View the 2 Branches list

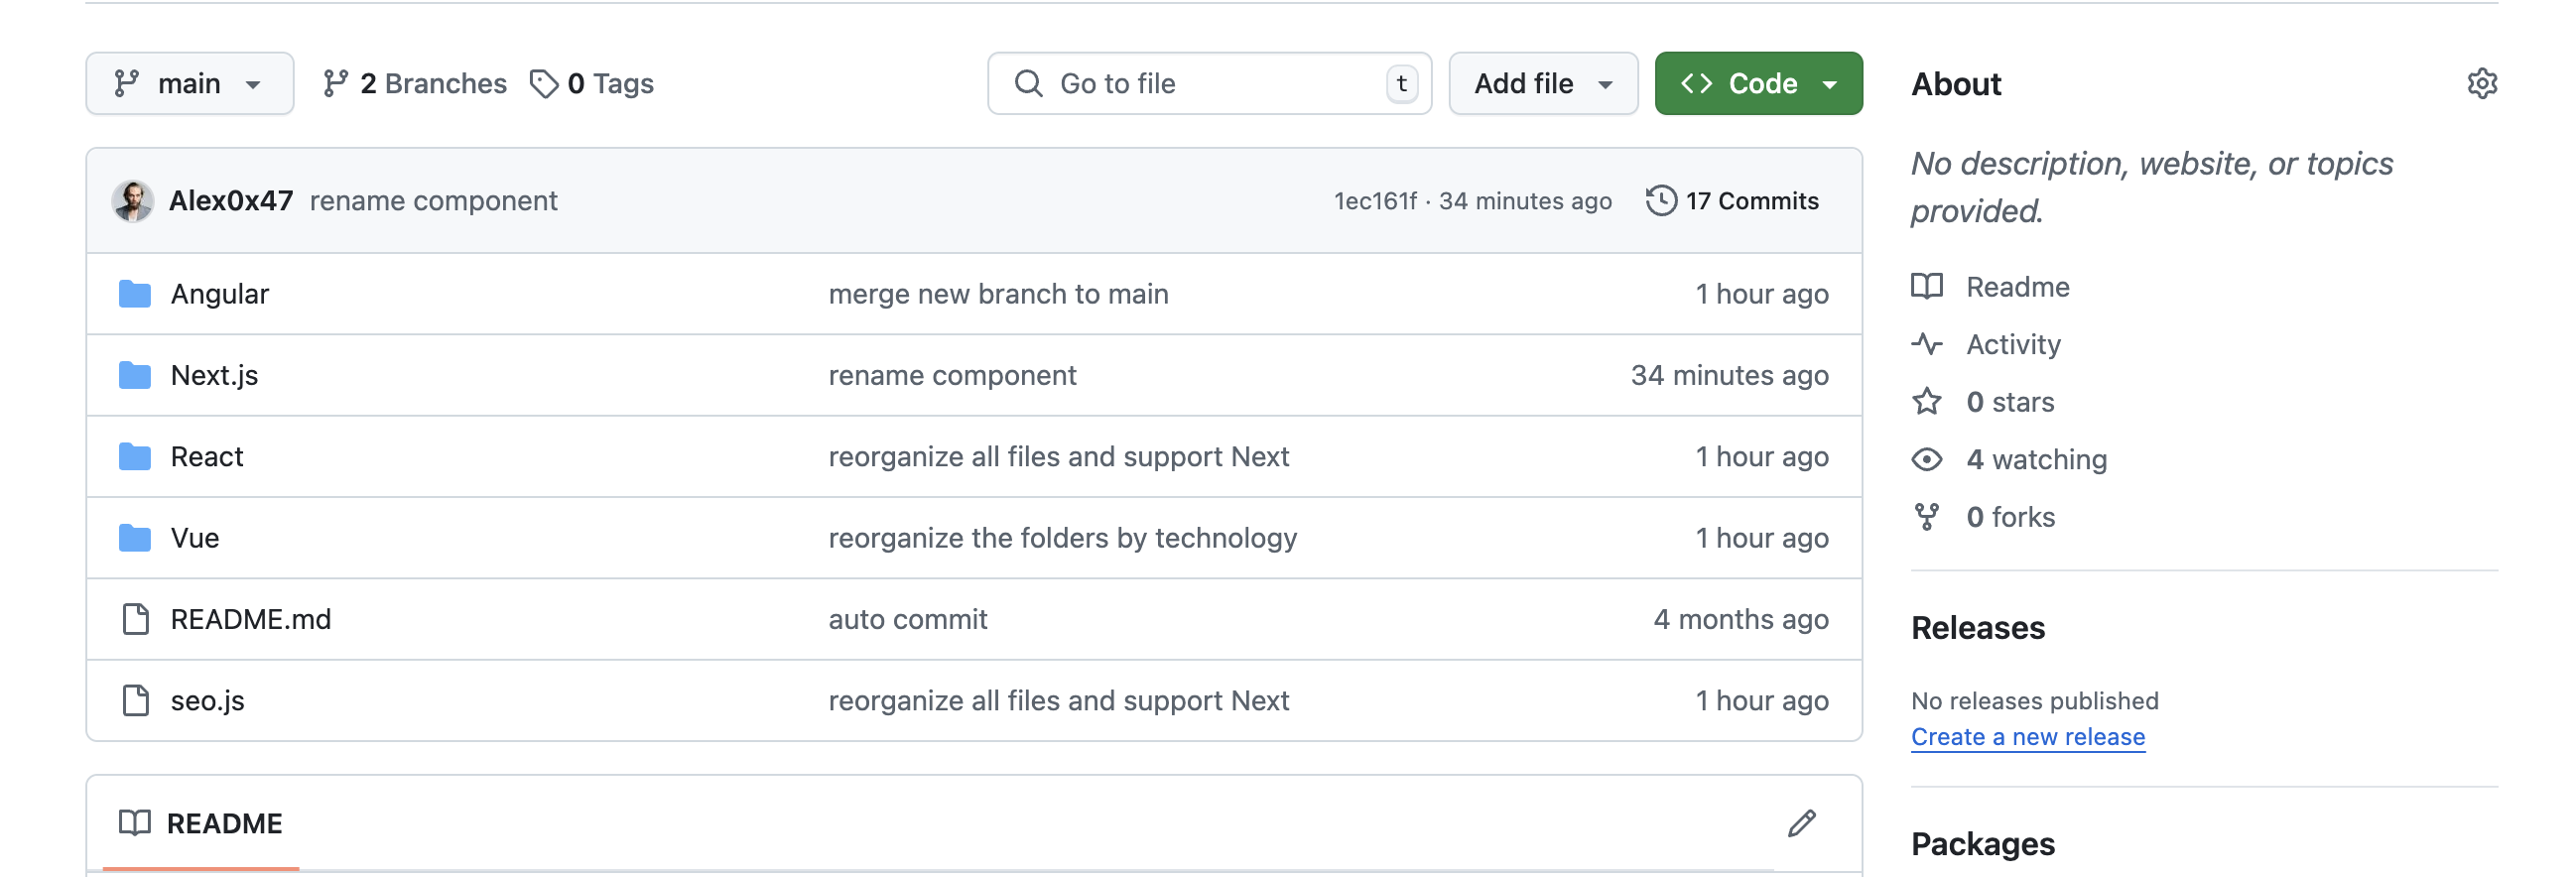click(414, 83)
